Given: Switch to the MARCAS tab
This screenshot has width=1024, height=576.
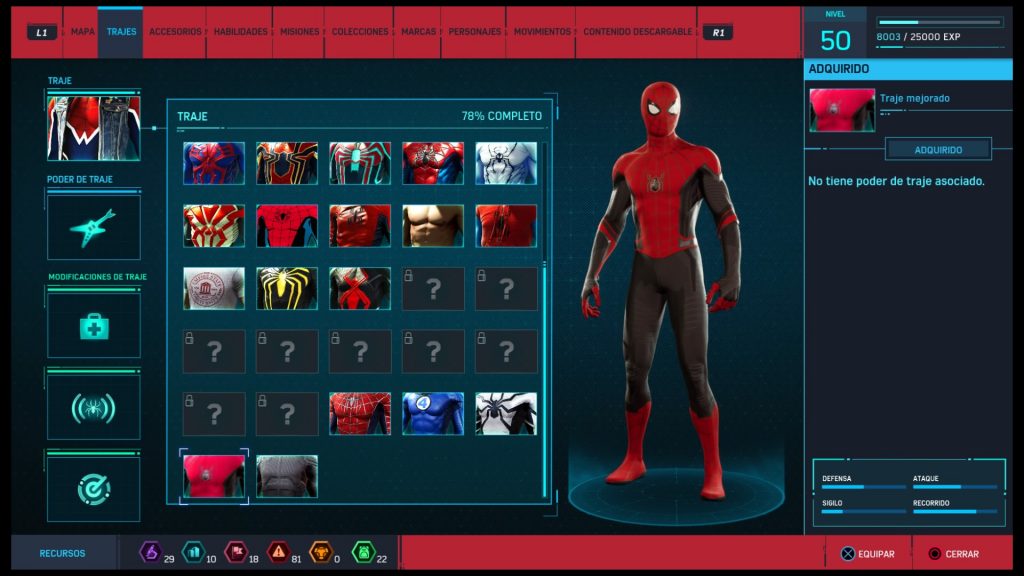Looking at the screenshot, I should pos(418,31).
